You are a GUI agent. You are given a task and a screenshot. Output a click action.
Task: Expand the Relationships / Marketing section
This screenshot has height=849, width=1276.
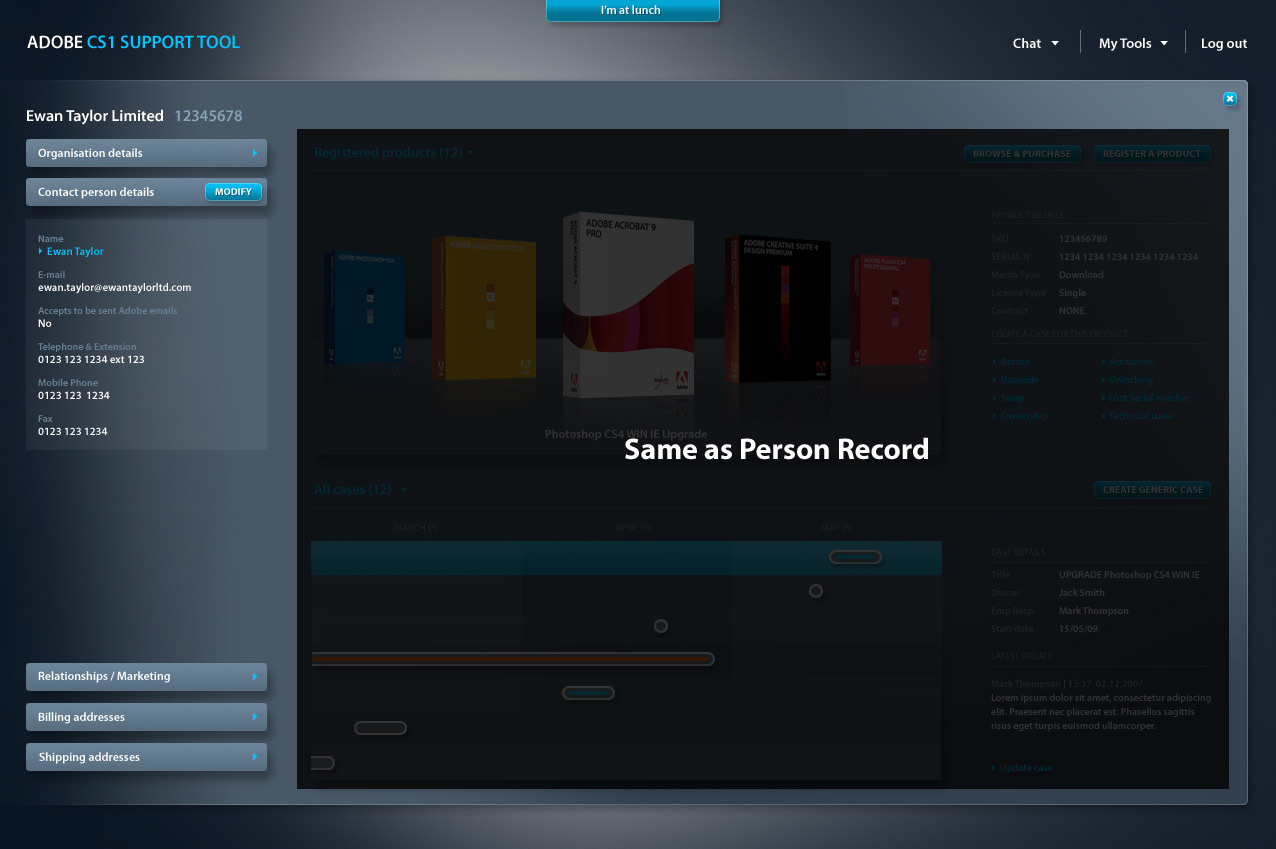click(x=146, y=677)
